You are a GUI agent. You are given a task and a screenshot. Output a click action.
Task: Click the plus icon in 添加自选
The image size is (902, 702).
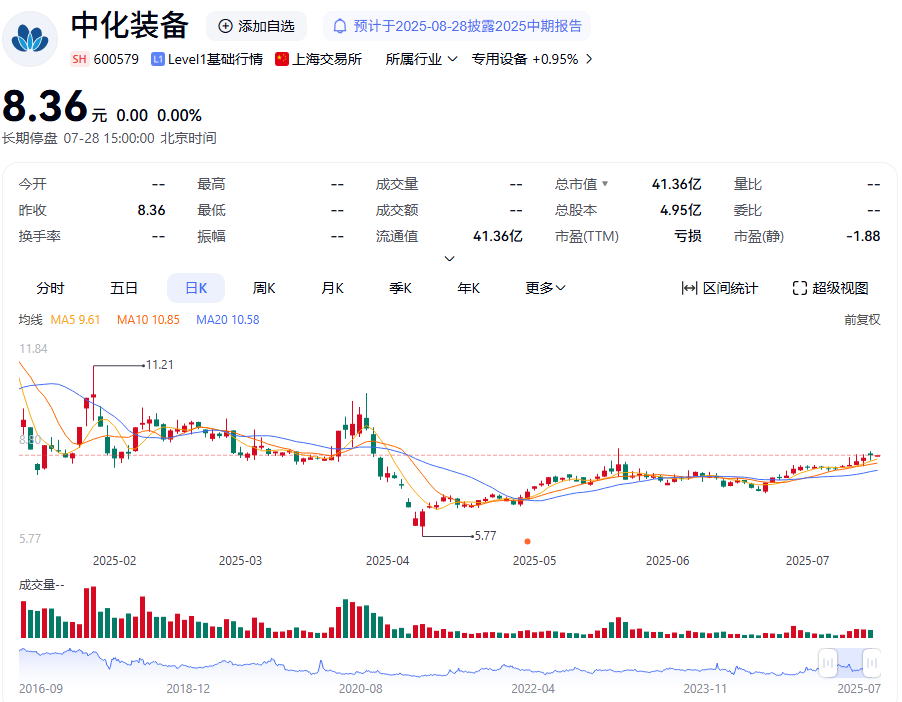coord(226,26)
